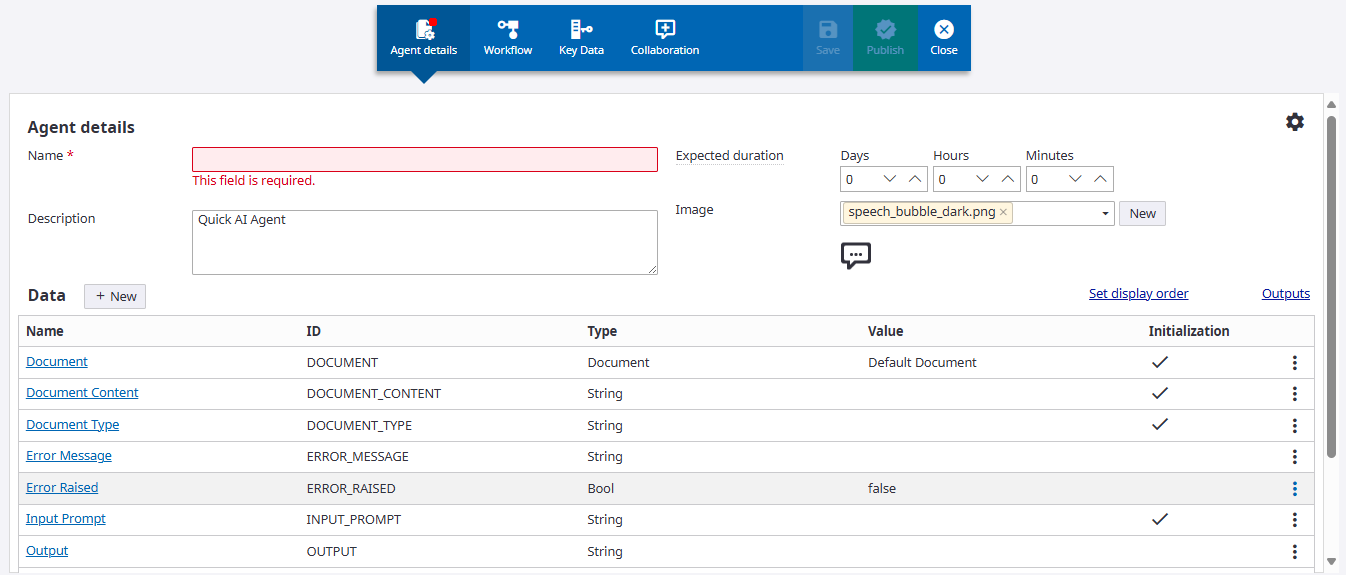Open the Workflow tab in toolbar
1346x575 pixels.
(x=507, y=38)
